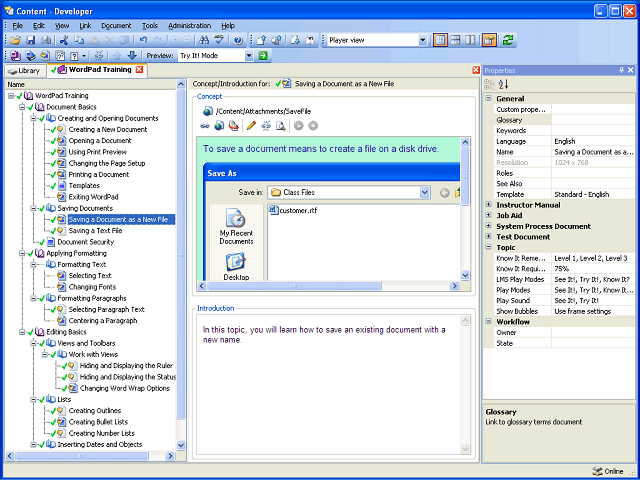
Task: Click the link chain icon in Concept pane
Action: click(206, 126)
